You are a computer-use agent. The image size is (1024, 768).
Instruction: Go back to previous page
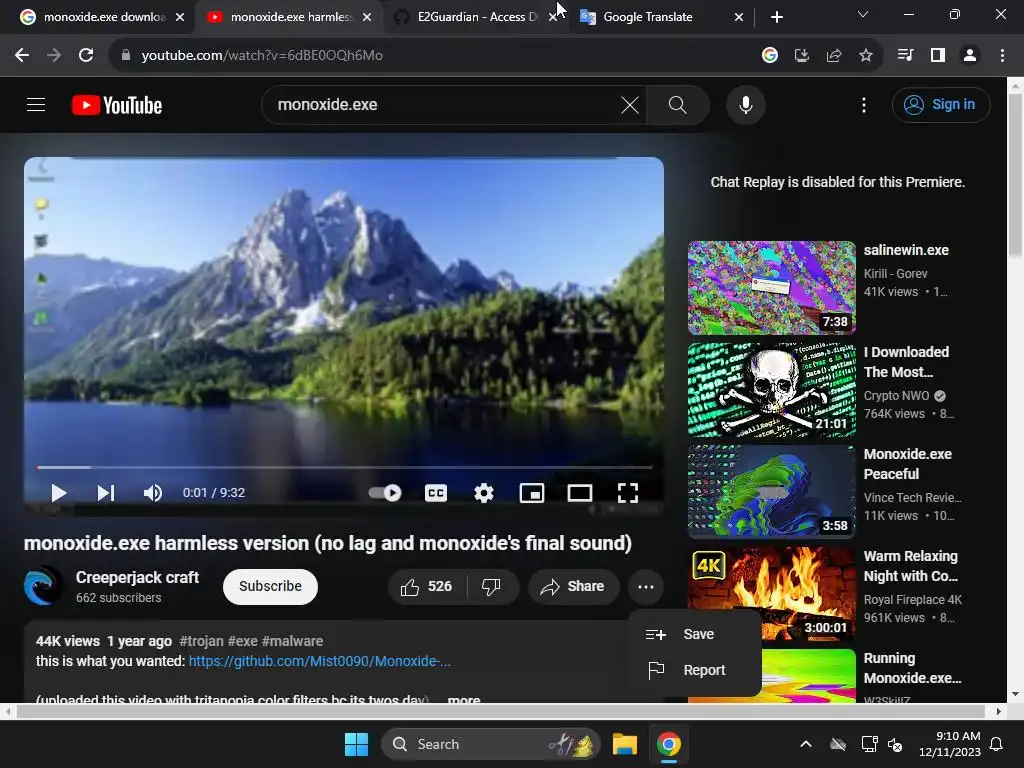(x=22, y=56)
